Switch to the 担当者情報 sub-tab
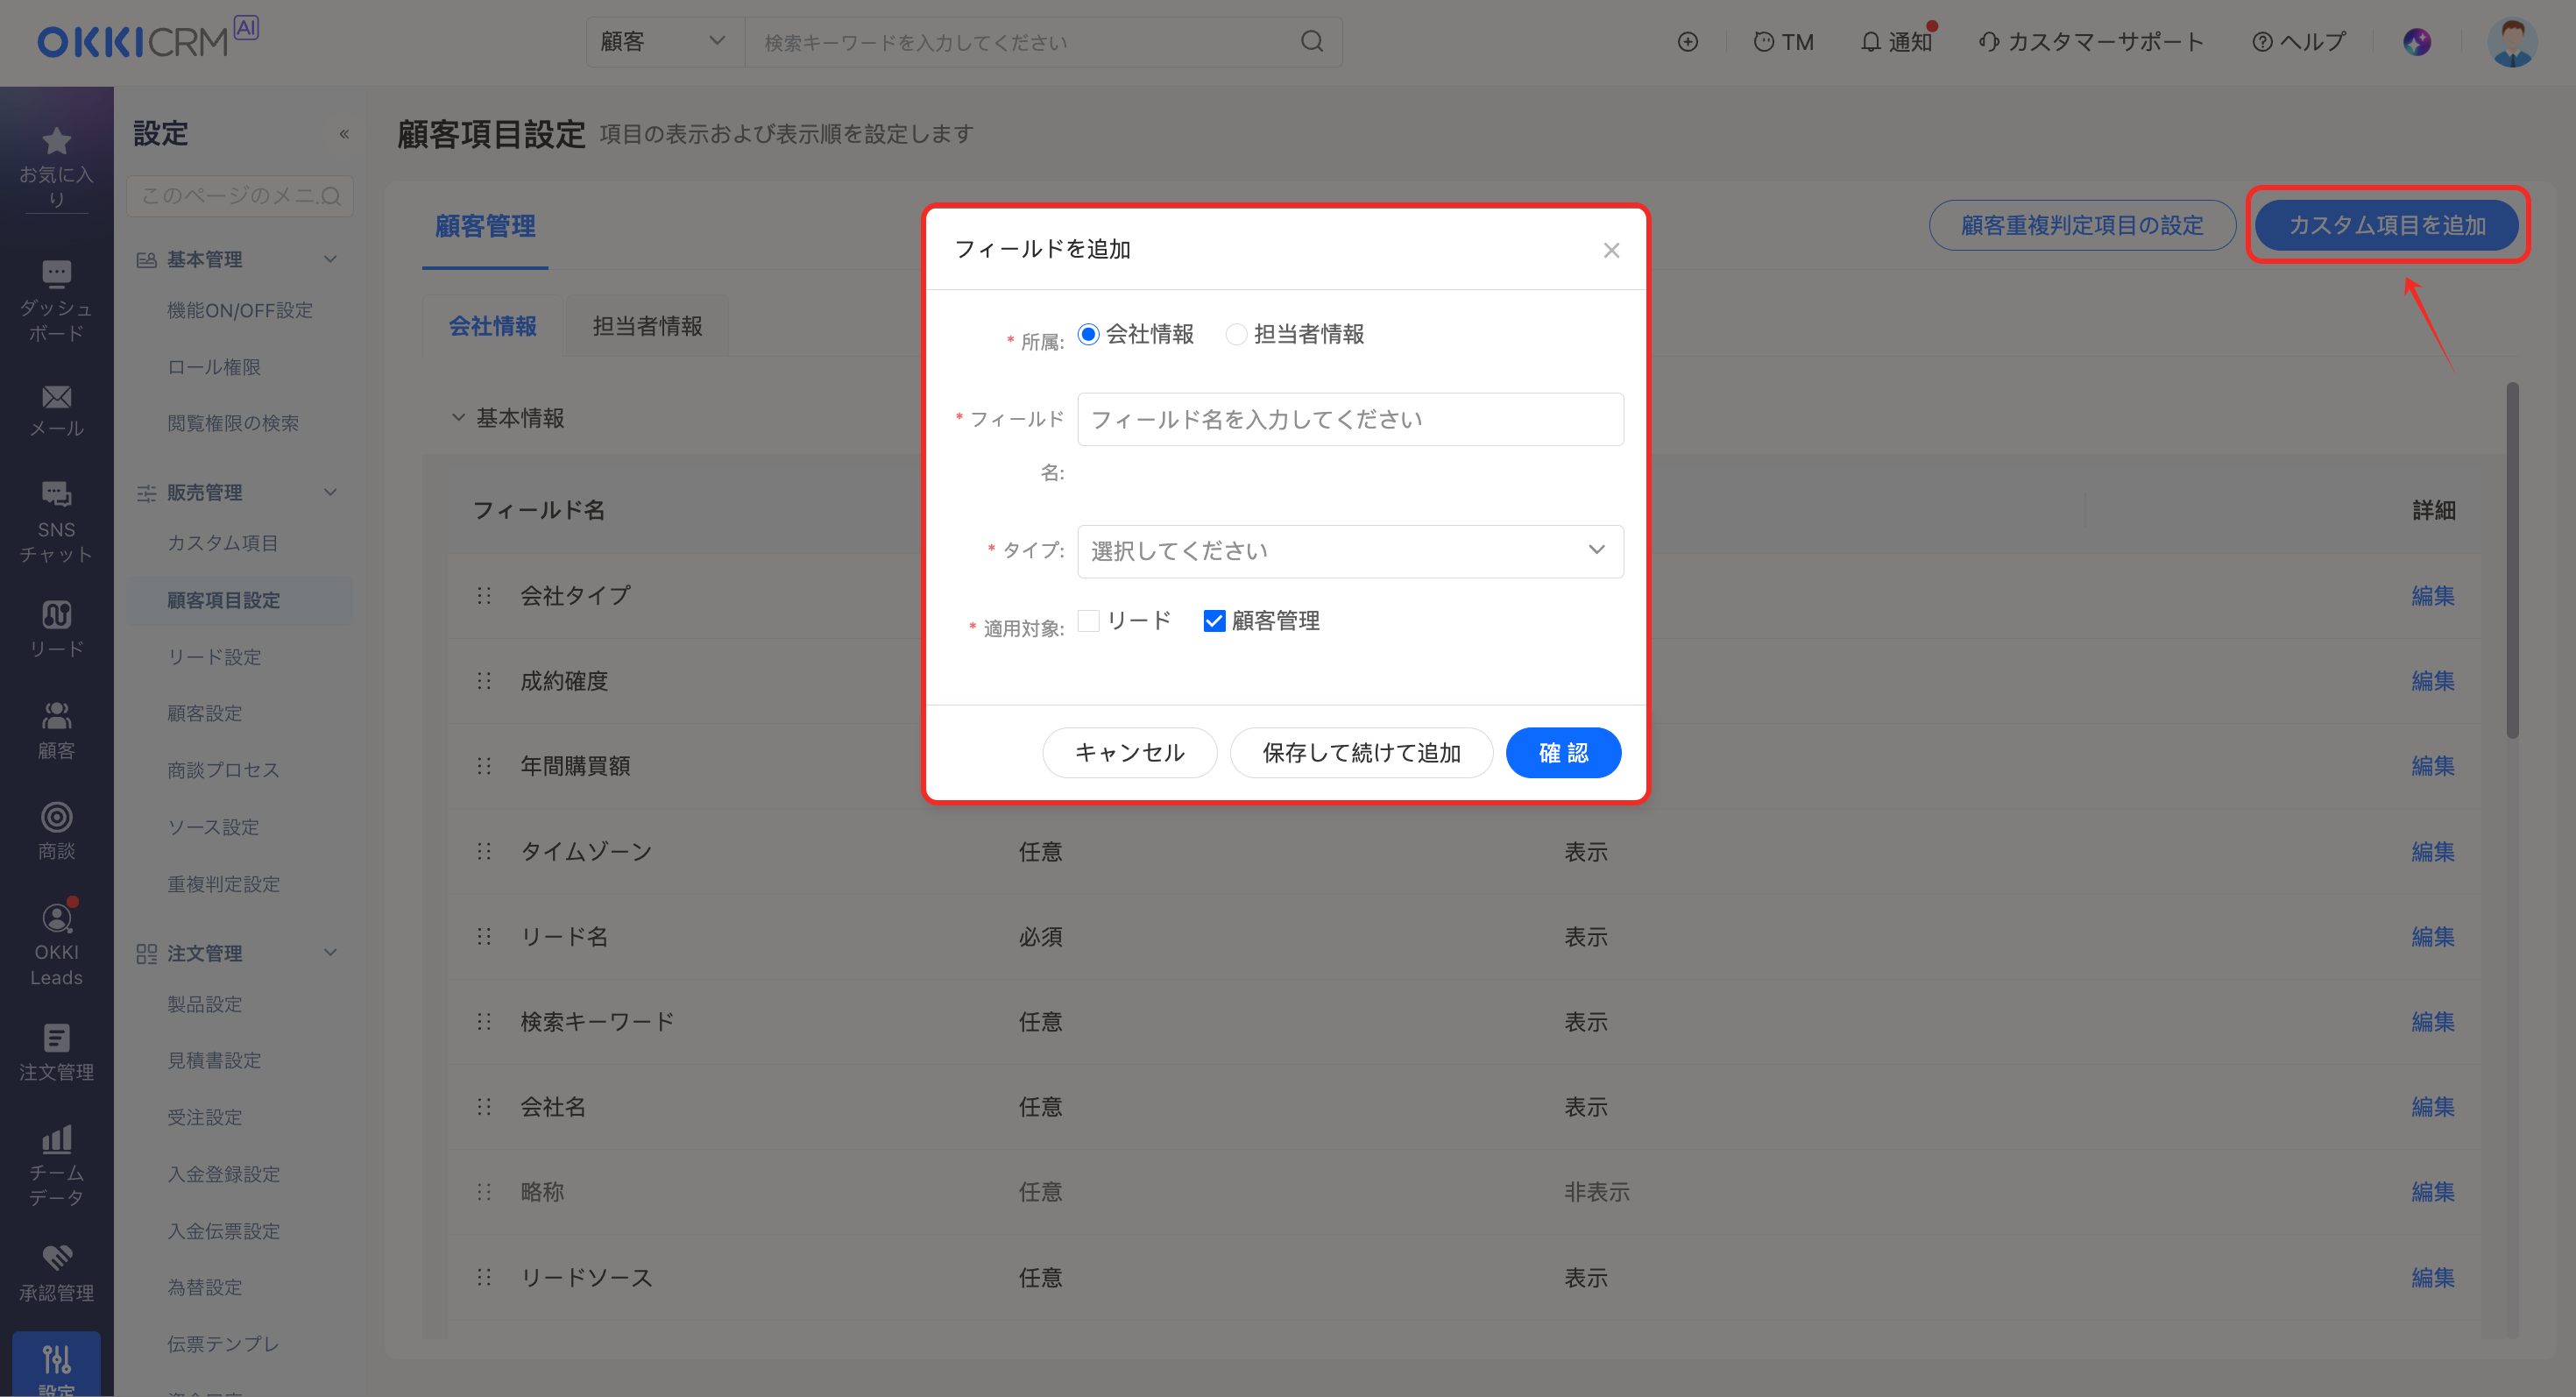This screenshot has width=2576, height=1397. (x=647, y=326)
